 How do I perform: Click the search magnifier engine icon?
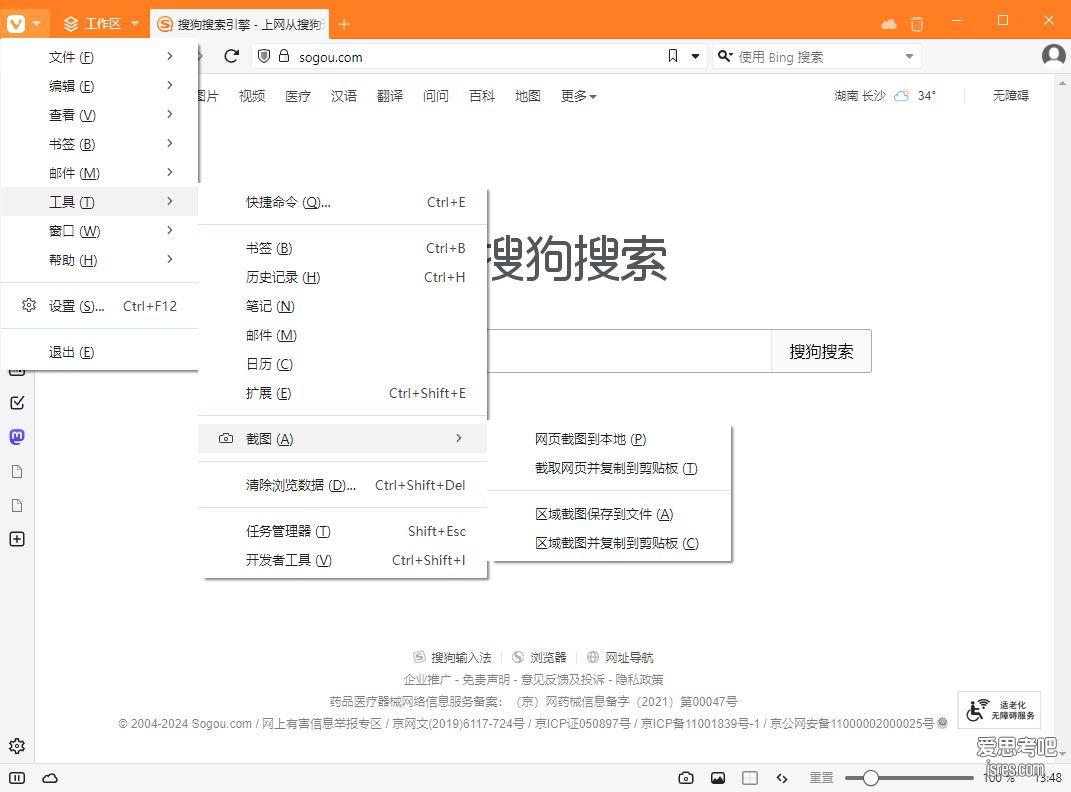pos(725,56)
